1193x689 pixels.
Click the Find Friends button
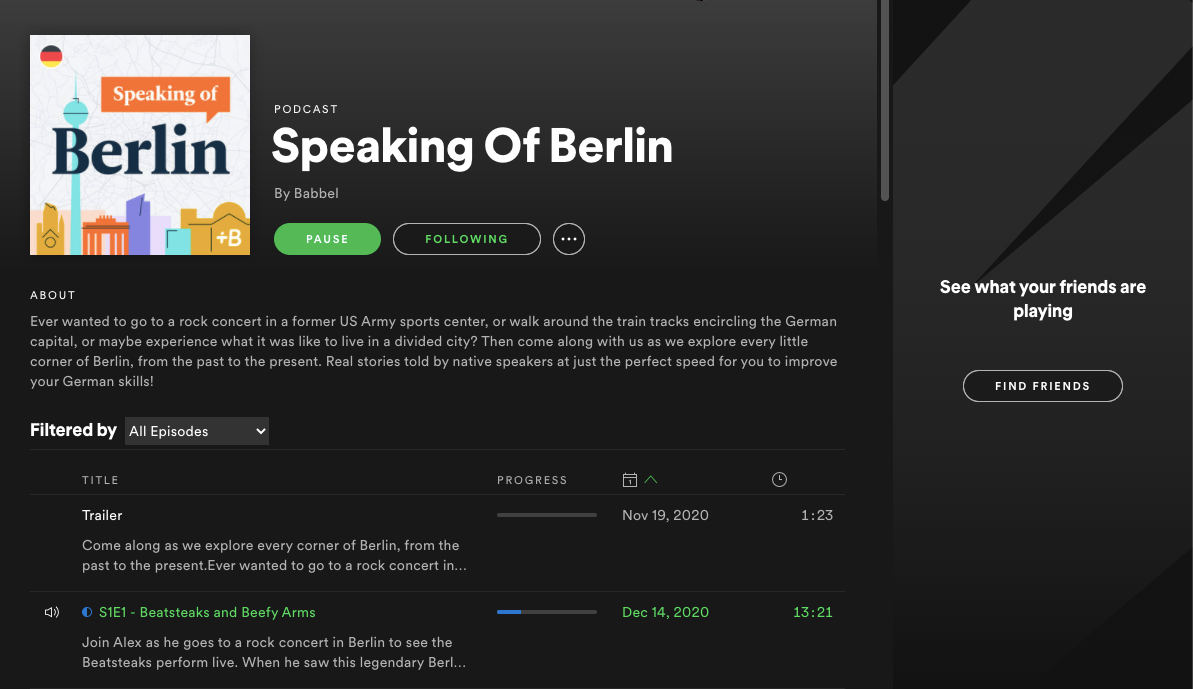click(1042, 385)
